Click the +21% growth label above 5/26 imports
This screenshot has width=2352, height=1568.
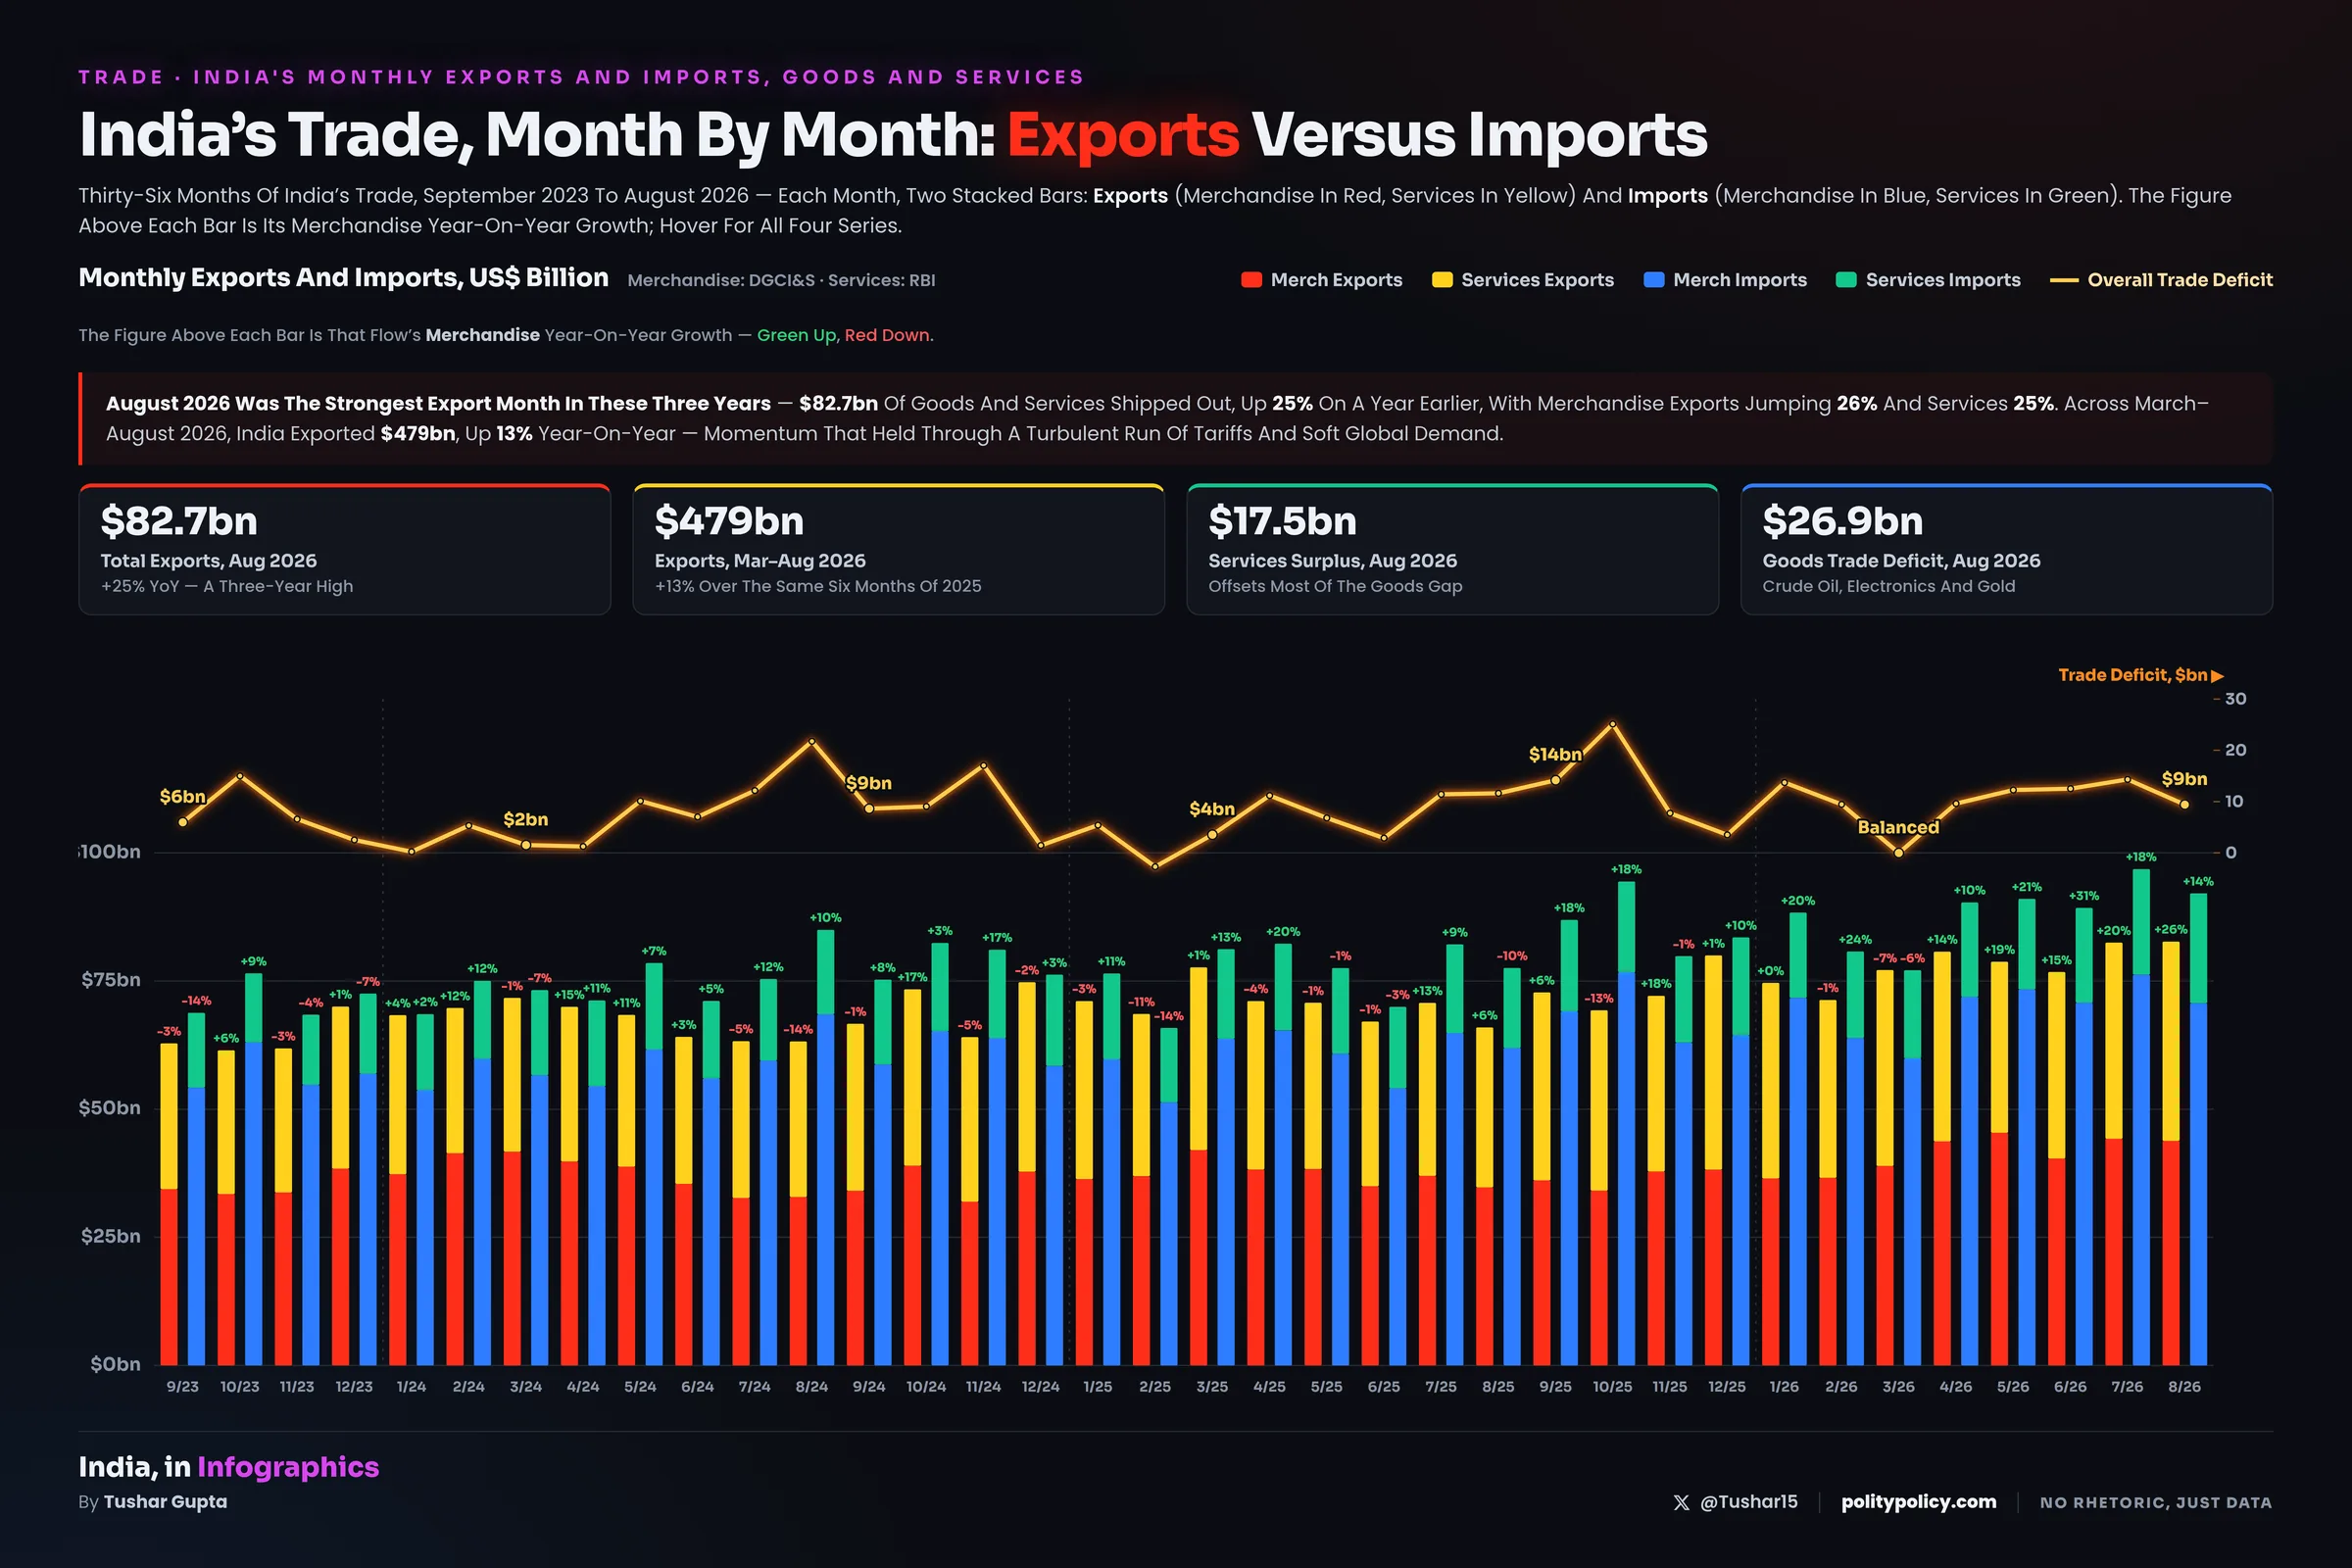click(x=2027, y=887)
